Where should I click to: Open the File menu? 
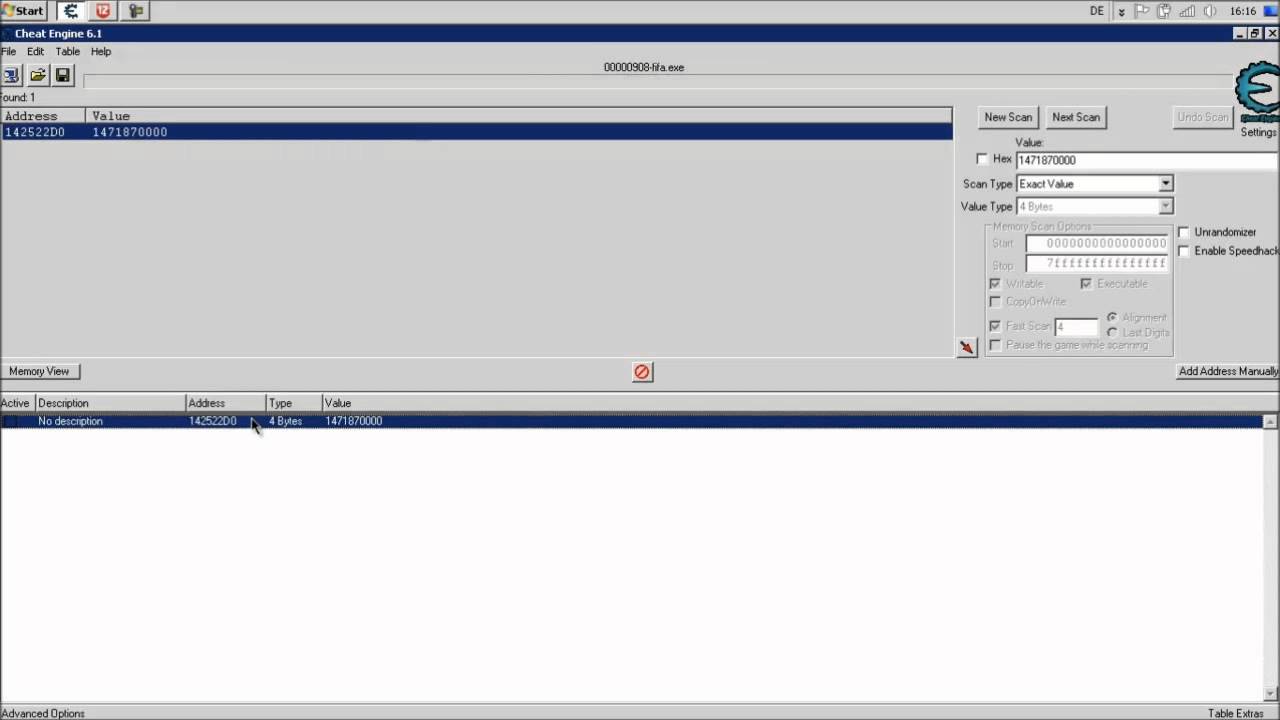[x=8, y=51]
